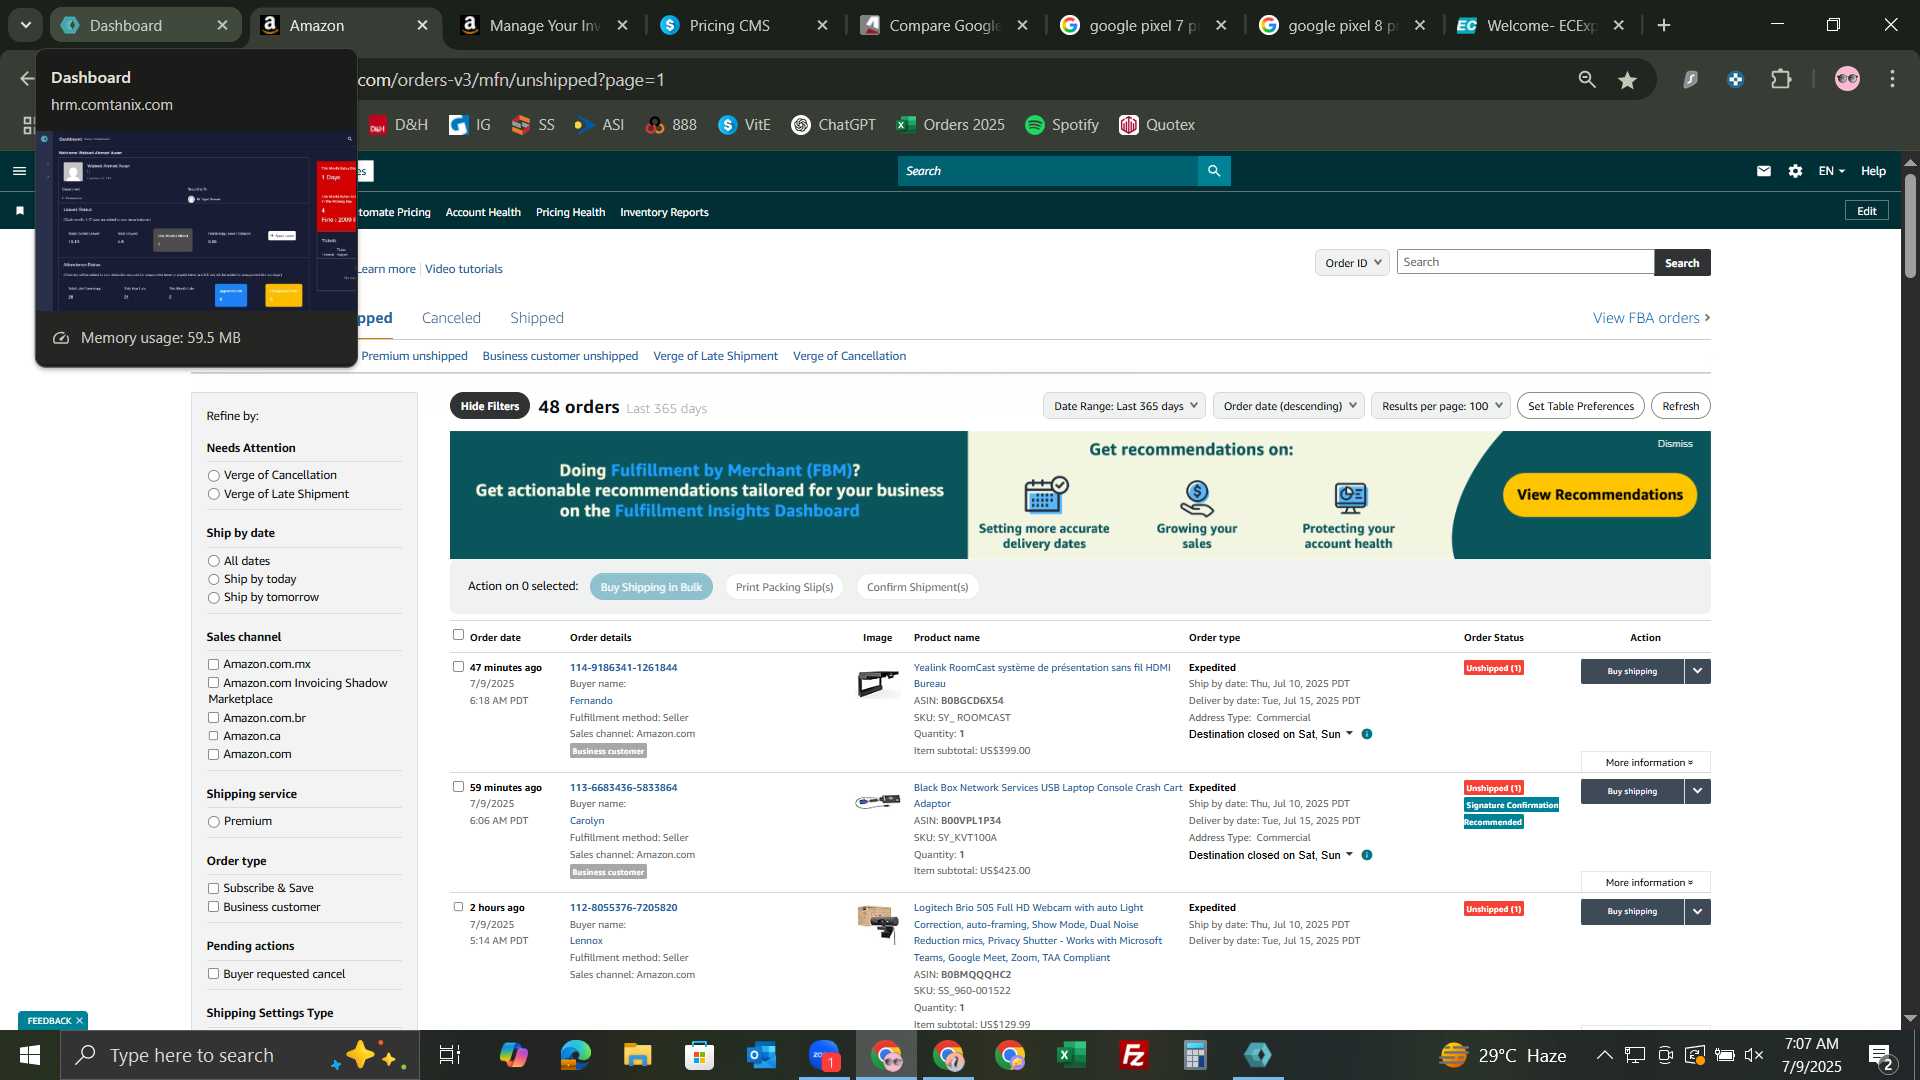The image size is (1920, 1080).
Task: Click the Yealink RoomCast product thumbnail
Action: pos(877,684)
